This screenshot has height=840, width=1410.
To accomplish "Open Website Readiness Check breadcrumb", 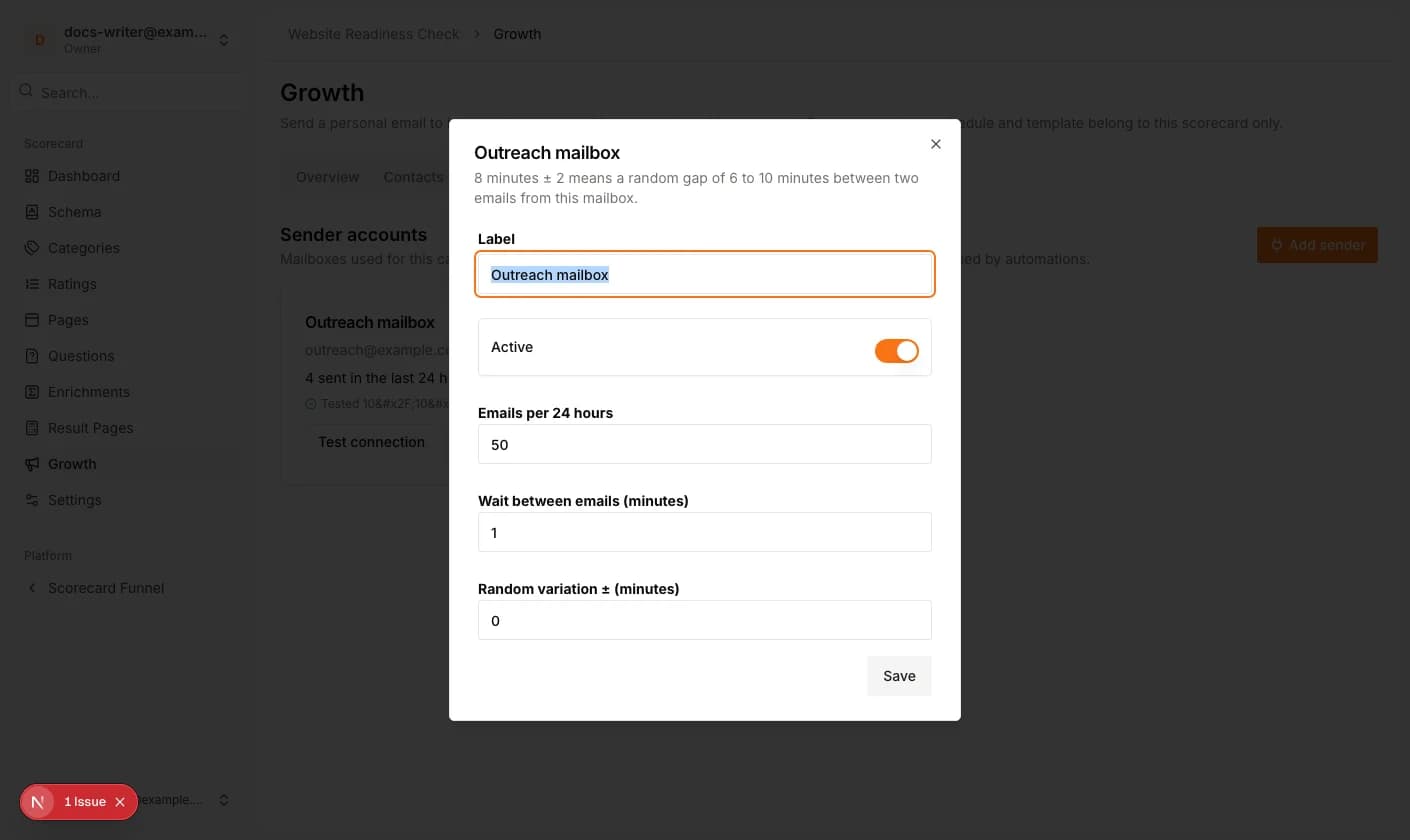I will [374, 34].
